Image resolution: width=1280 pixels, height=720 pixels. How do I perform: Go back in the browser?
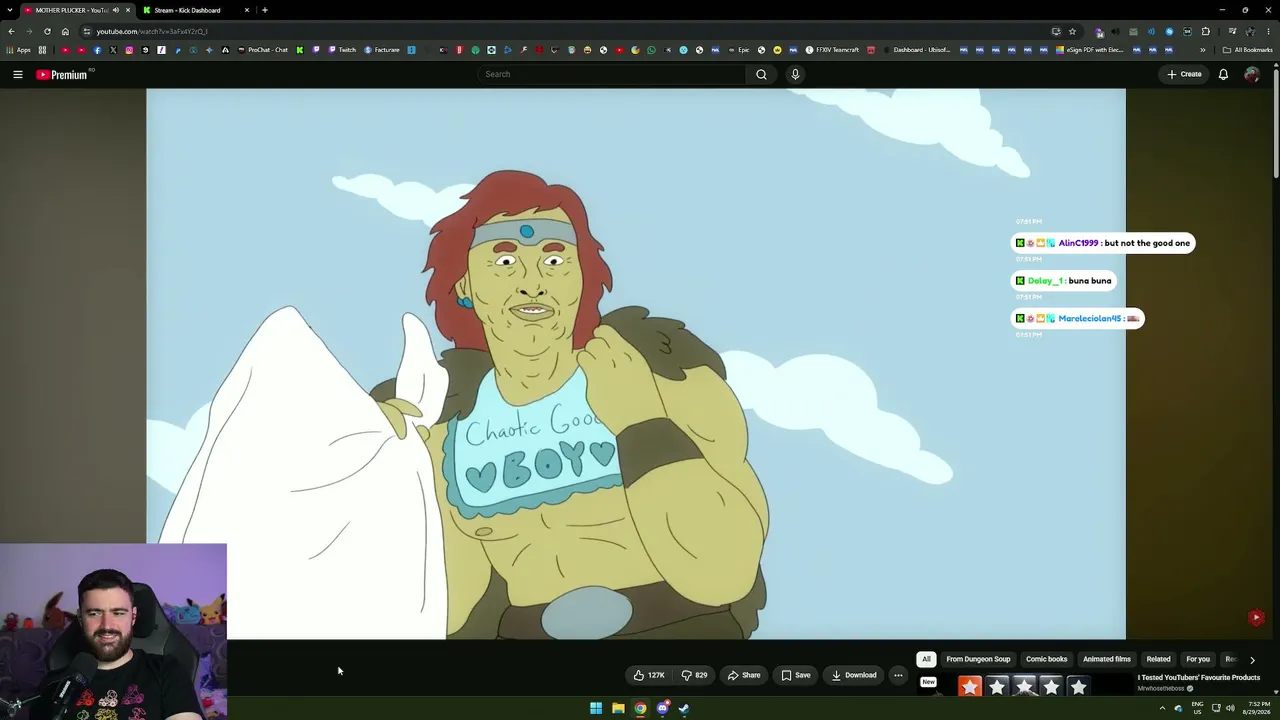(11, 31)
